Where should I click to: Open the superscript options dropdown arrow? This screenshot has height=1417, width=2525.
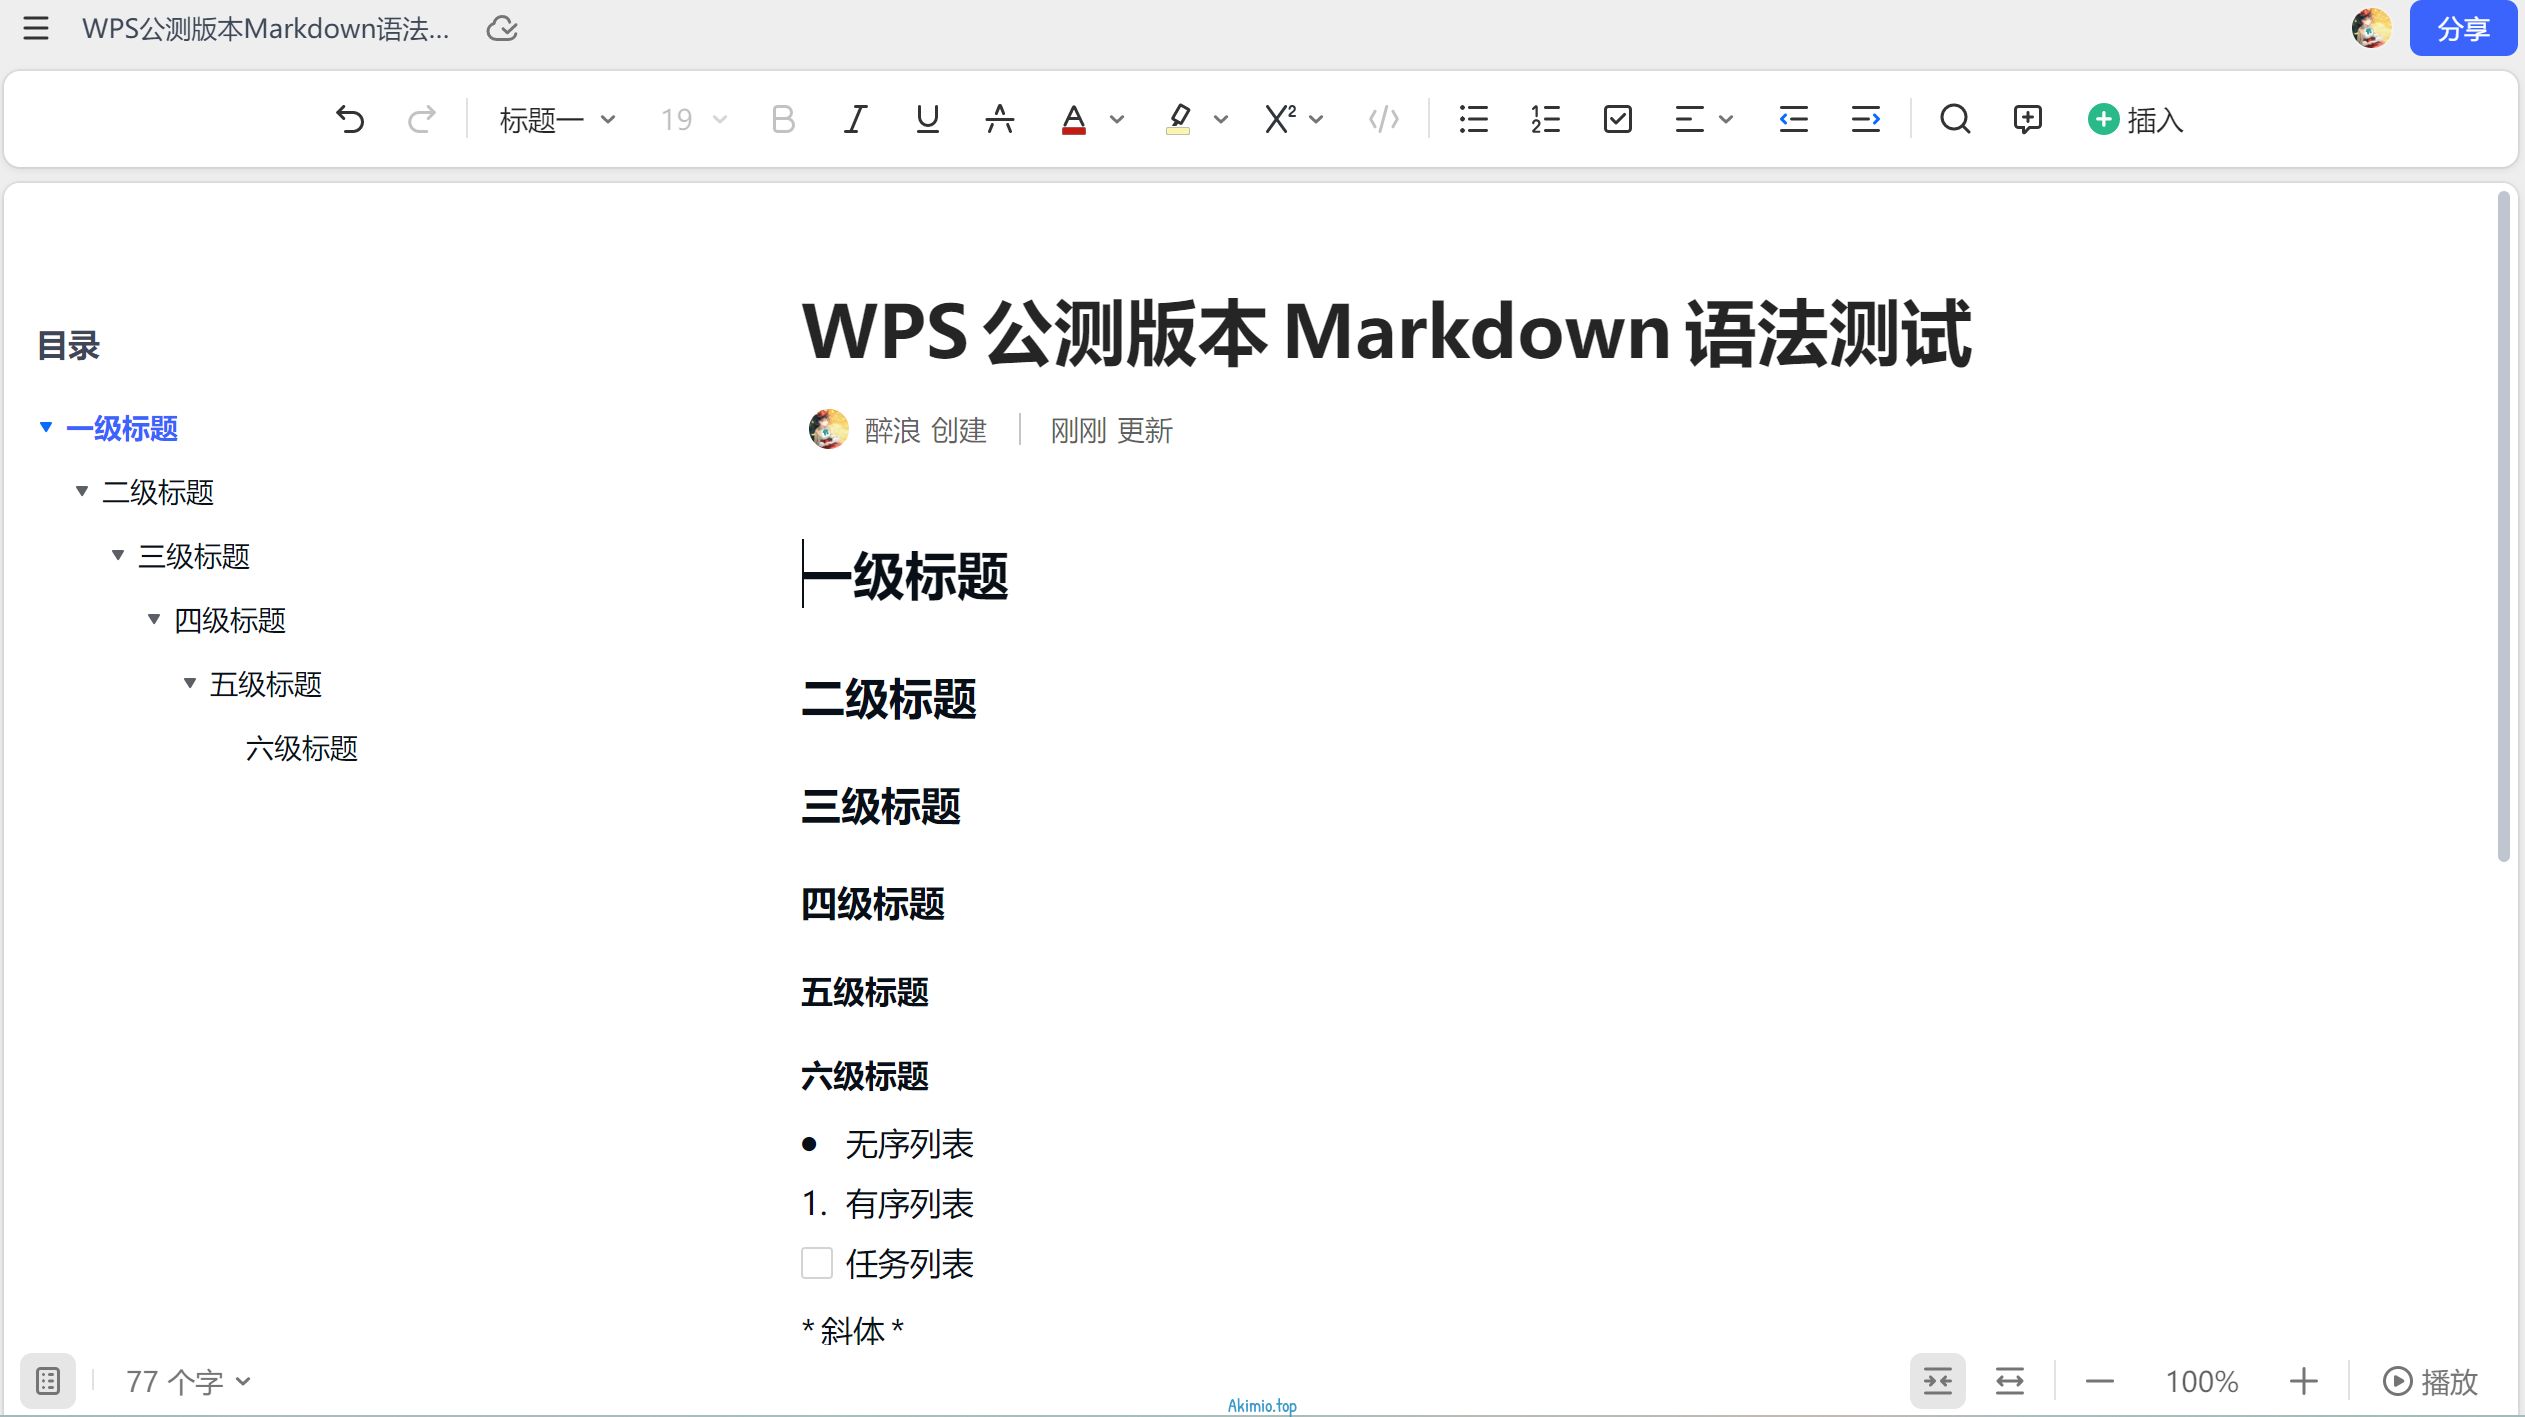coord(1316,120)
